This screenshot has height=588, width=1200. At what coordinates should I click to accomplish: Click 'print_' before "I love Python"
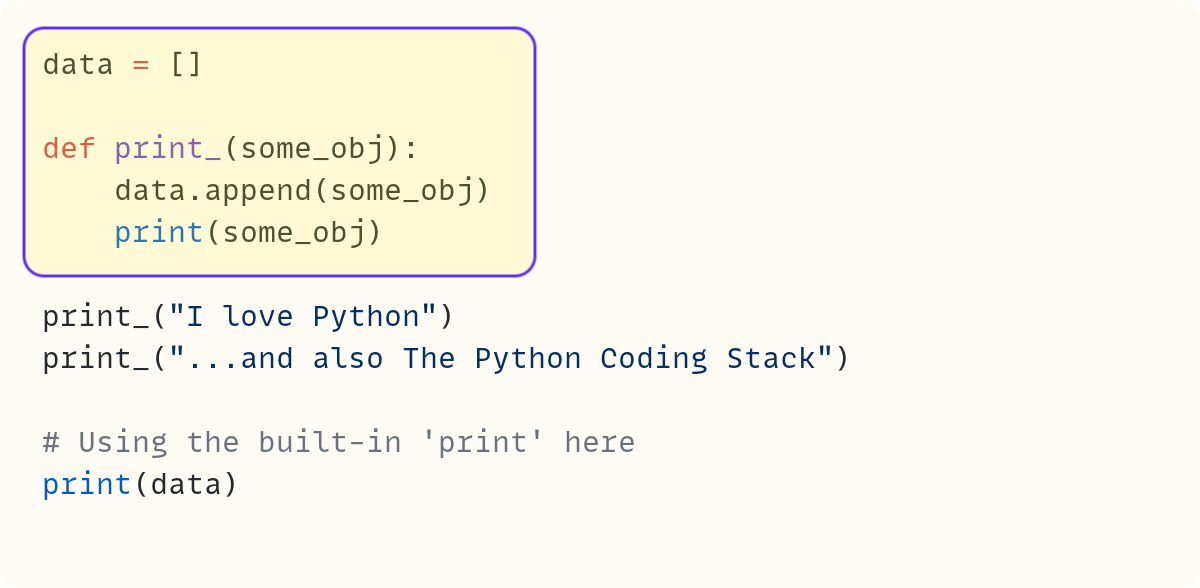(x=96, y=317)
